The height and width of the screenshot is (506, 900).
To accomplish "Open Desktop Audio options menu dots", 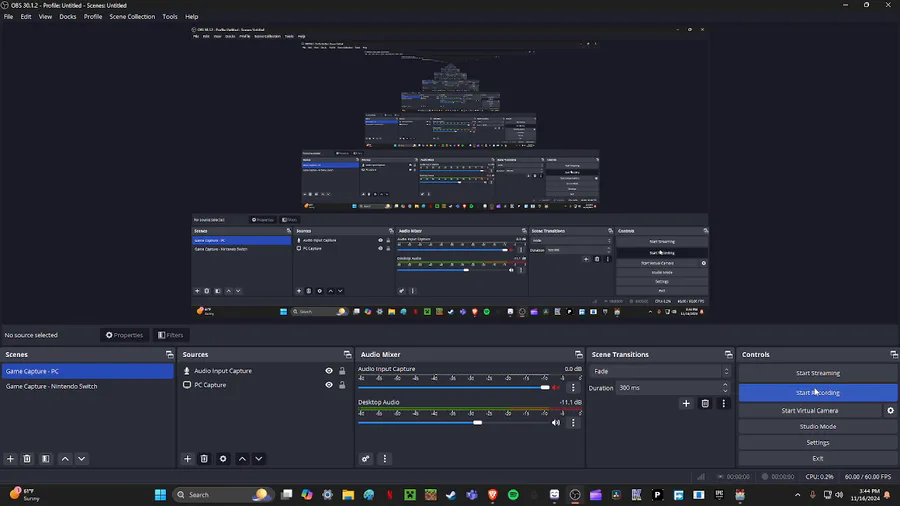I will pyautogui.click(x=573, y=423).
